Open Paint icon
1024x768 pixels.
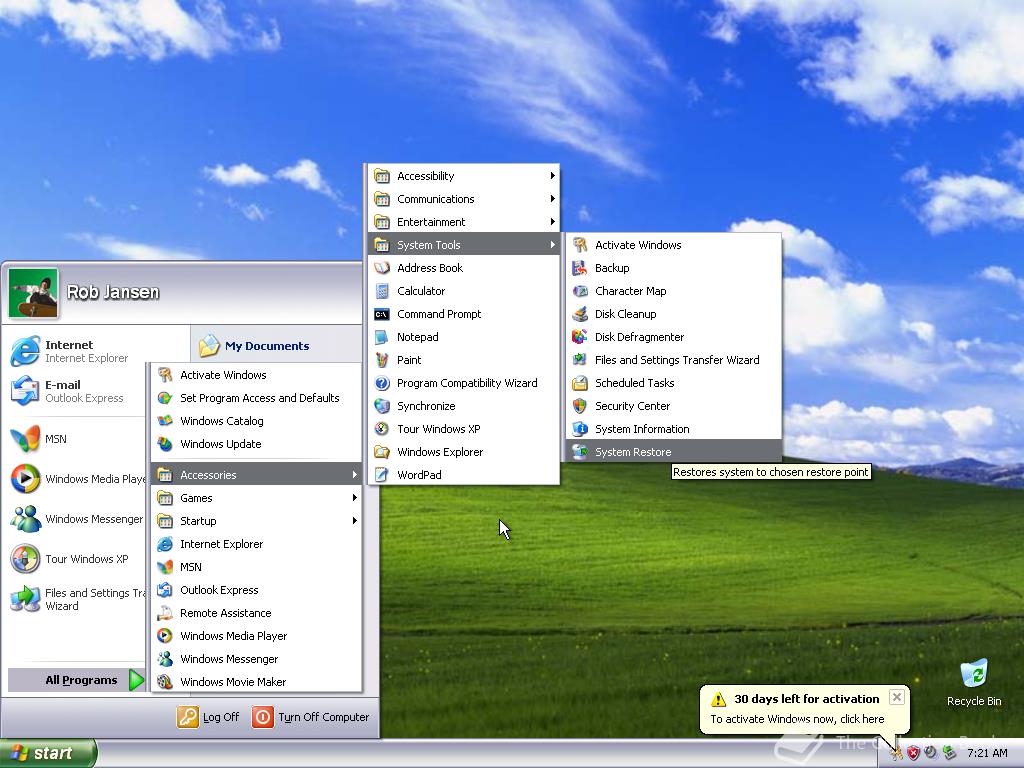[x=381, y=360]
